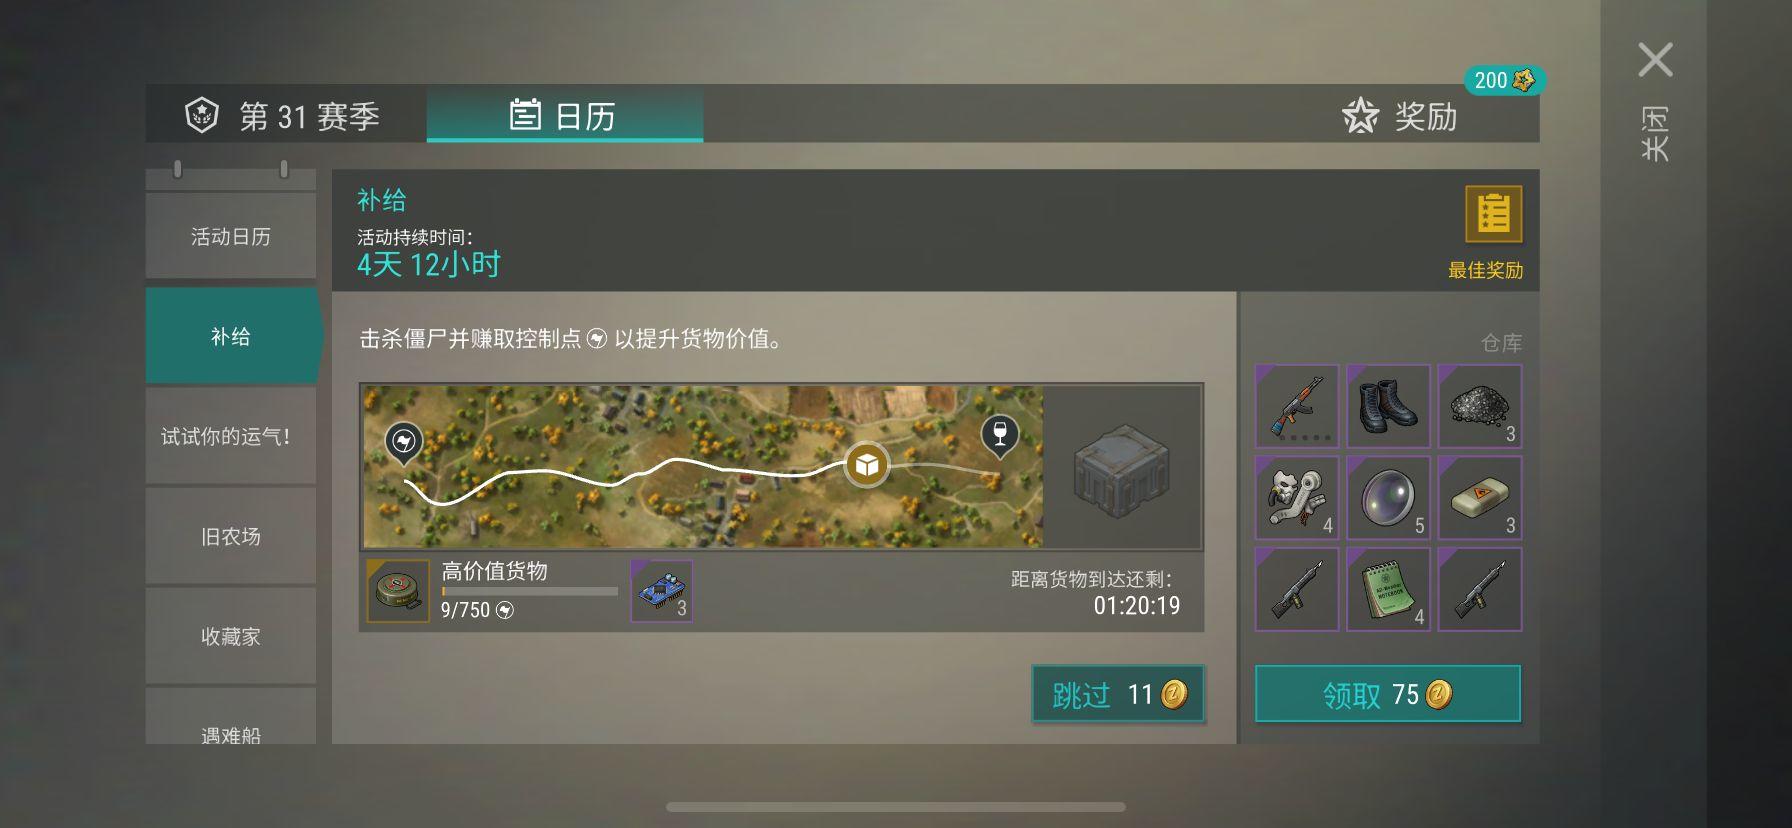Viewport: 1792px width, 828px height.
Task: Tap the blue circuit board reward icon
Action: (x=661, y=590)
